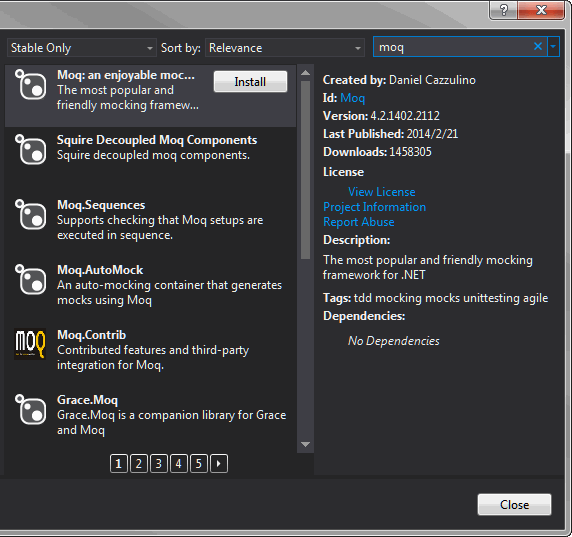572x537 pixels.
Task: Click the Grace.Moq package icon
Action: tap(31, 409)
